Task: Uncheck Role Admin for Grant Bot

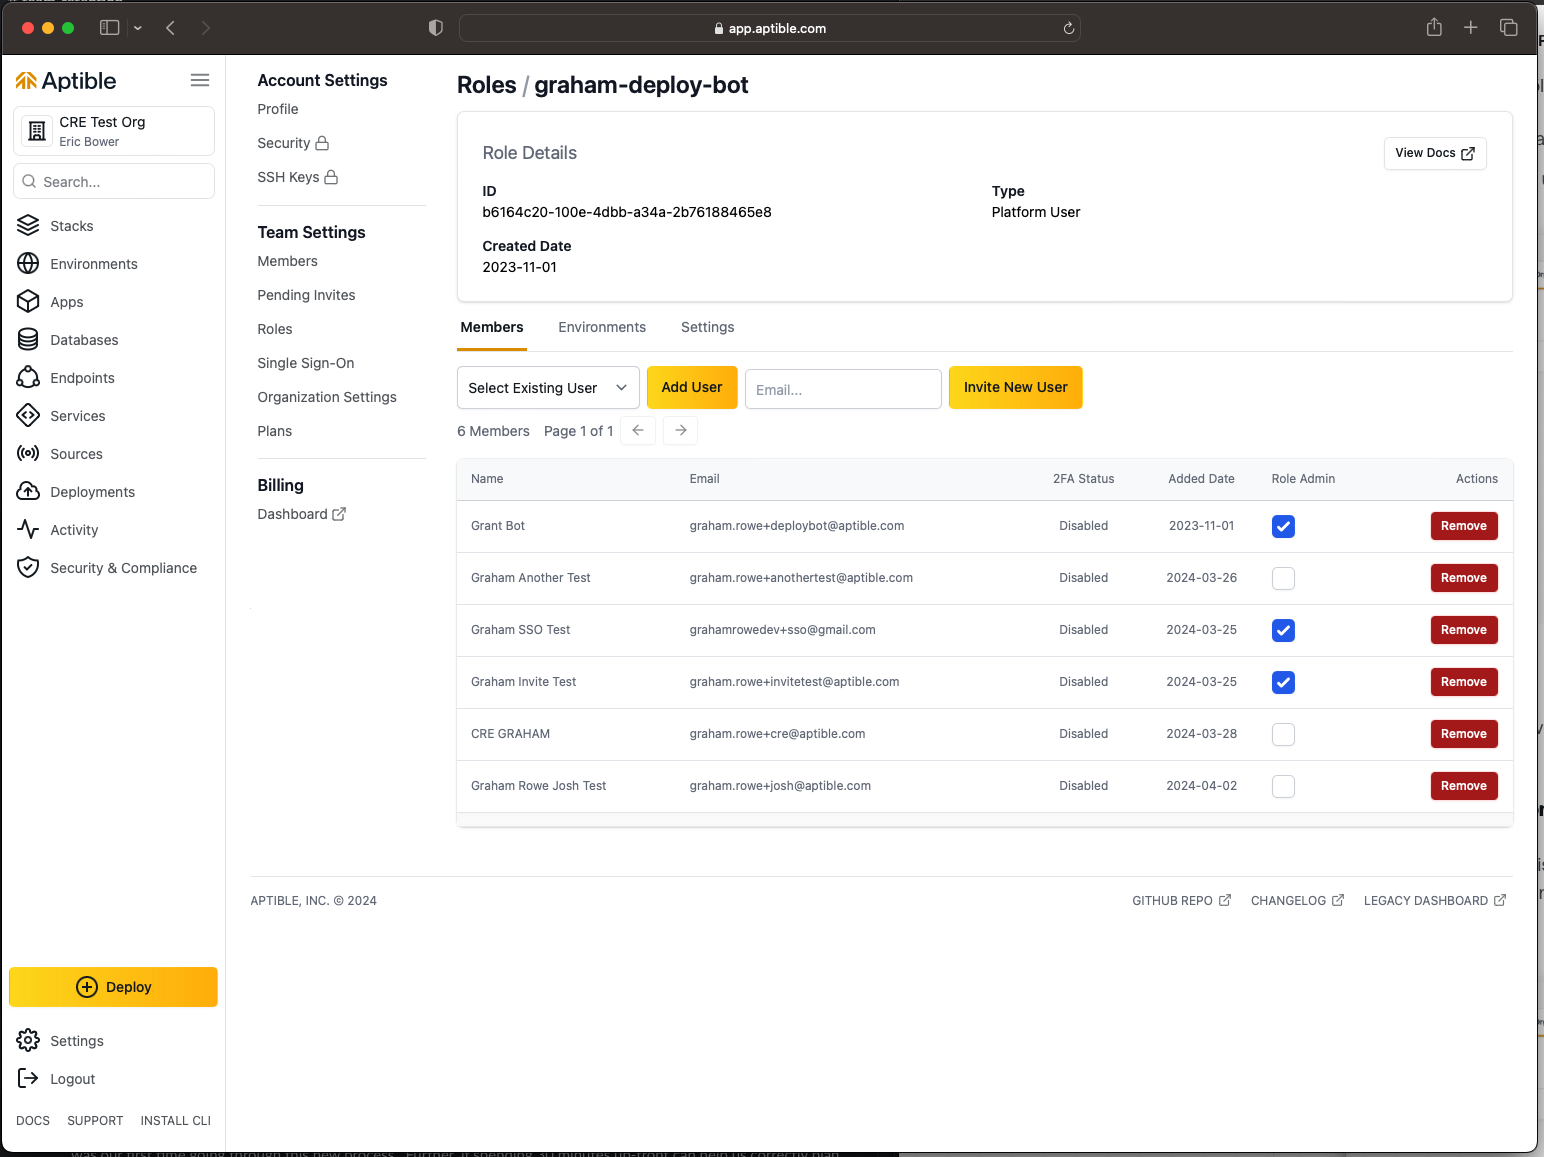Action: (x=1283, y=526)
